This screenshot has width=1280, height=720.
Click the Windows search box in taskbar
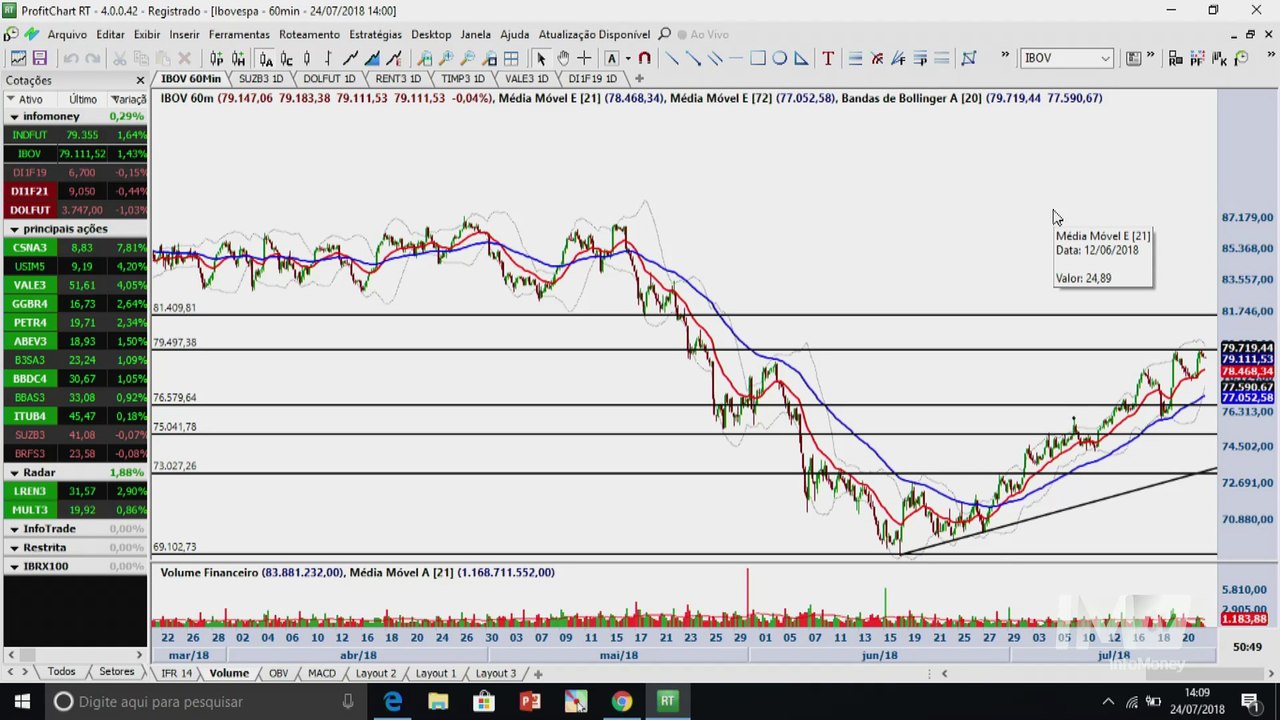point(205,702)
